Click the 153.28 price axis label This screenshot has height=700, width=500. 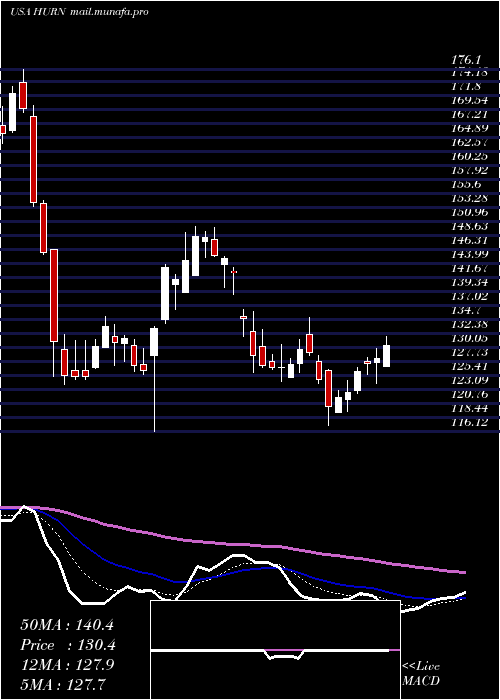471,198
